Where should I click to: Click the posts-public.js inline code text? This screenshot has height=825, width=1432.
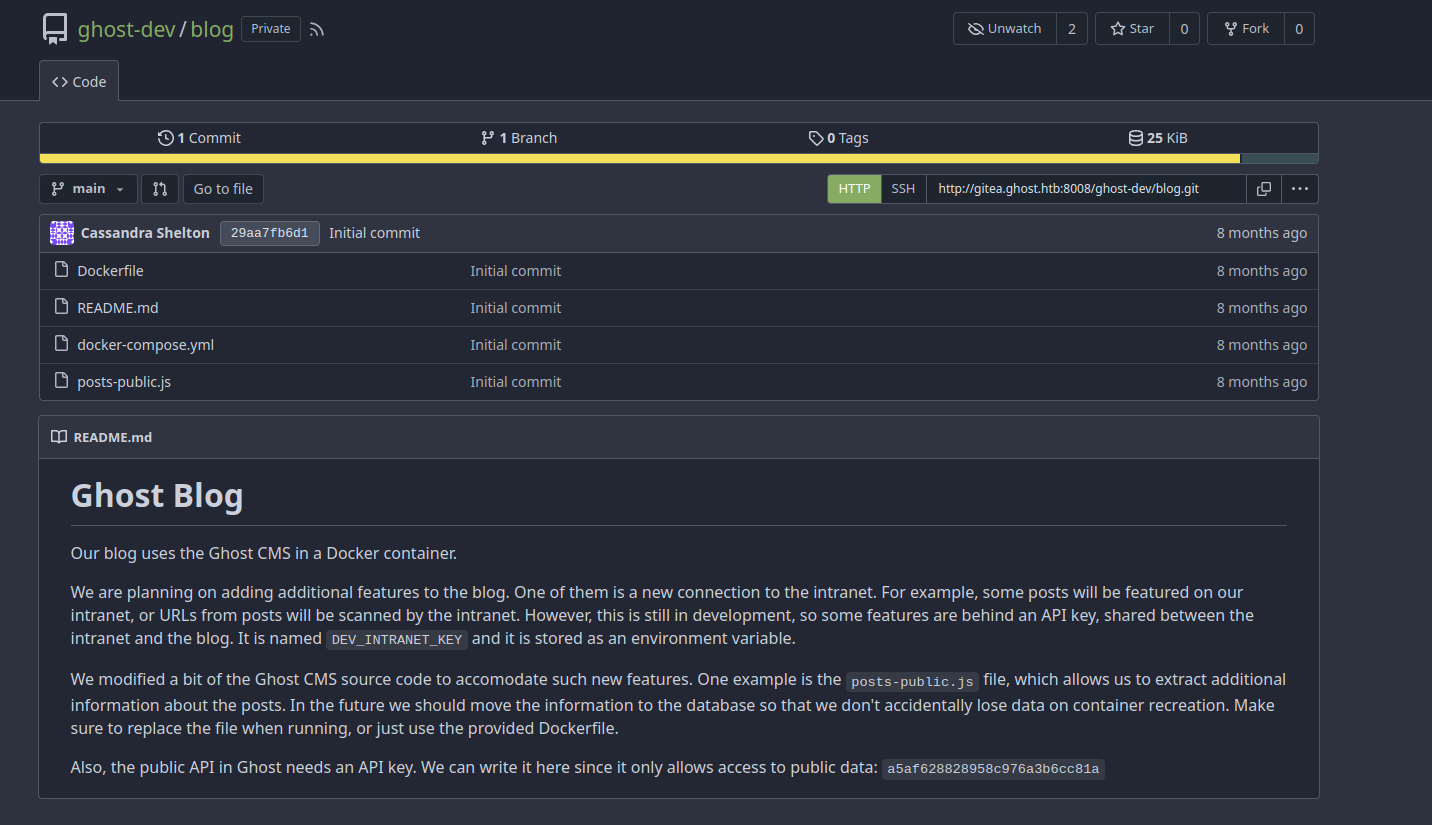tap(913, 681)
